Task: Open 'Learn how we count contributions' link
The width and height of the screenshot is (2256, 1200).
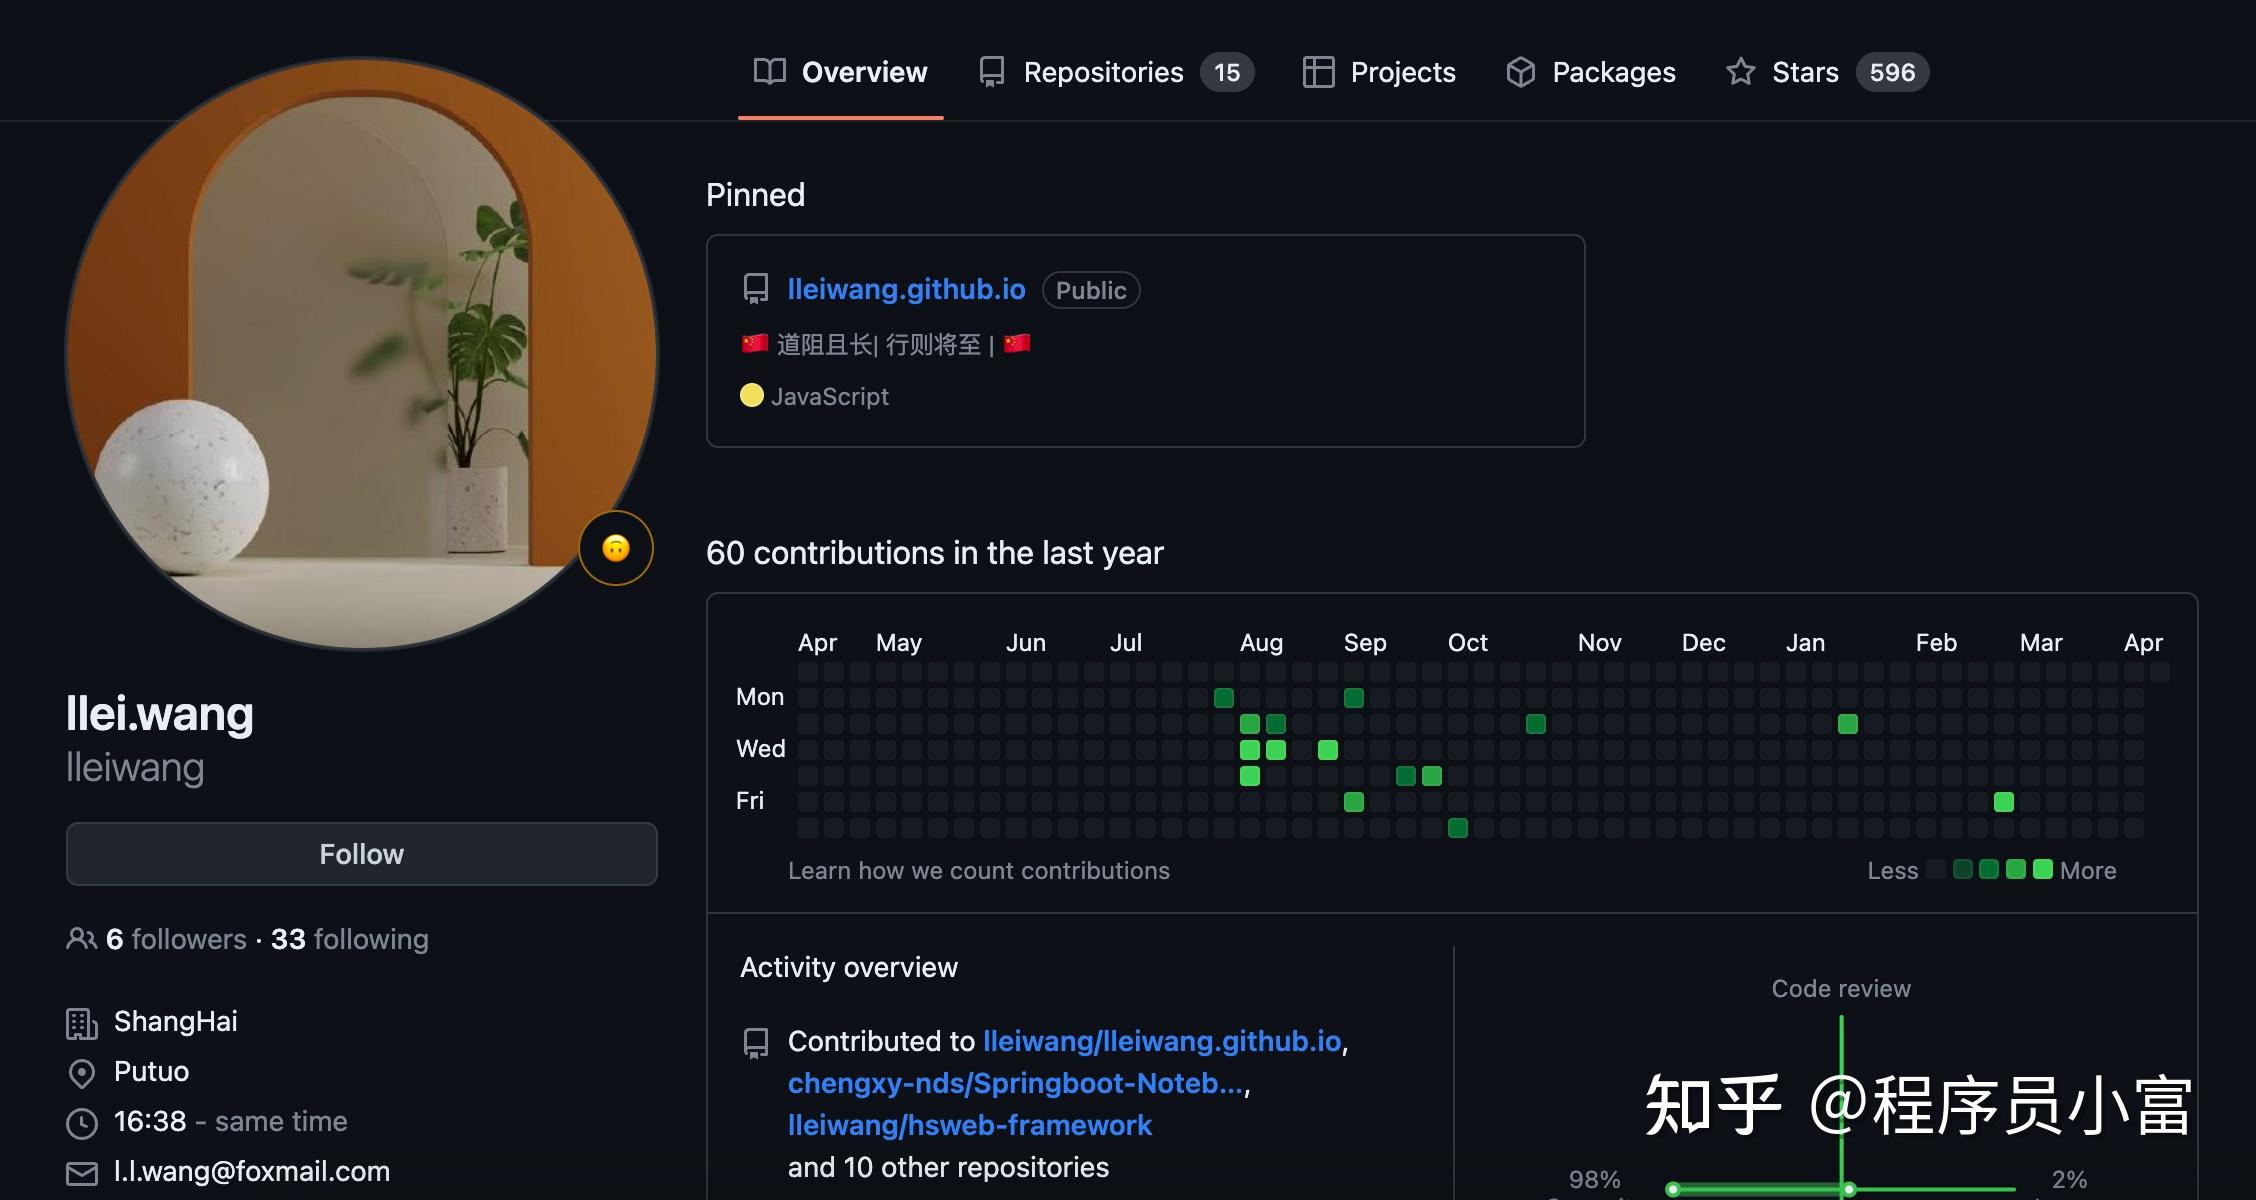Action: coord(978,871)
